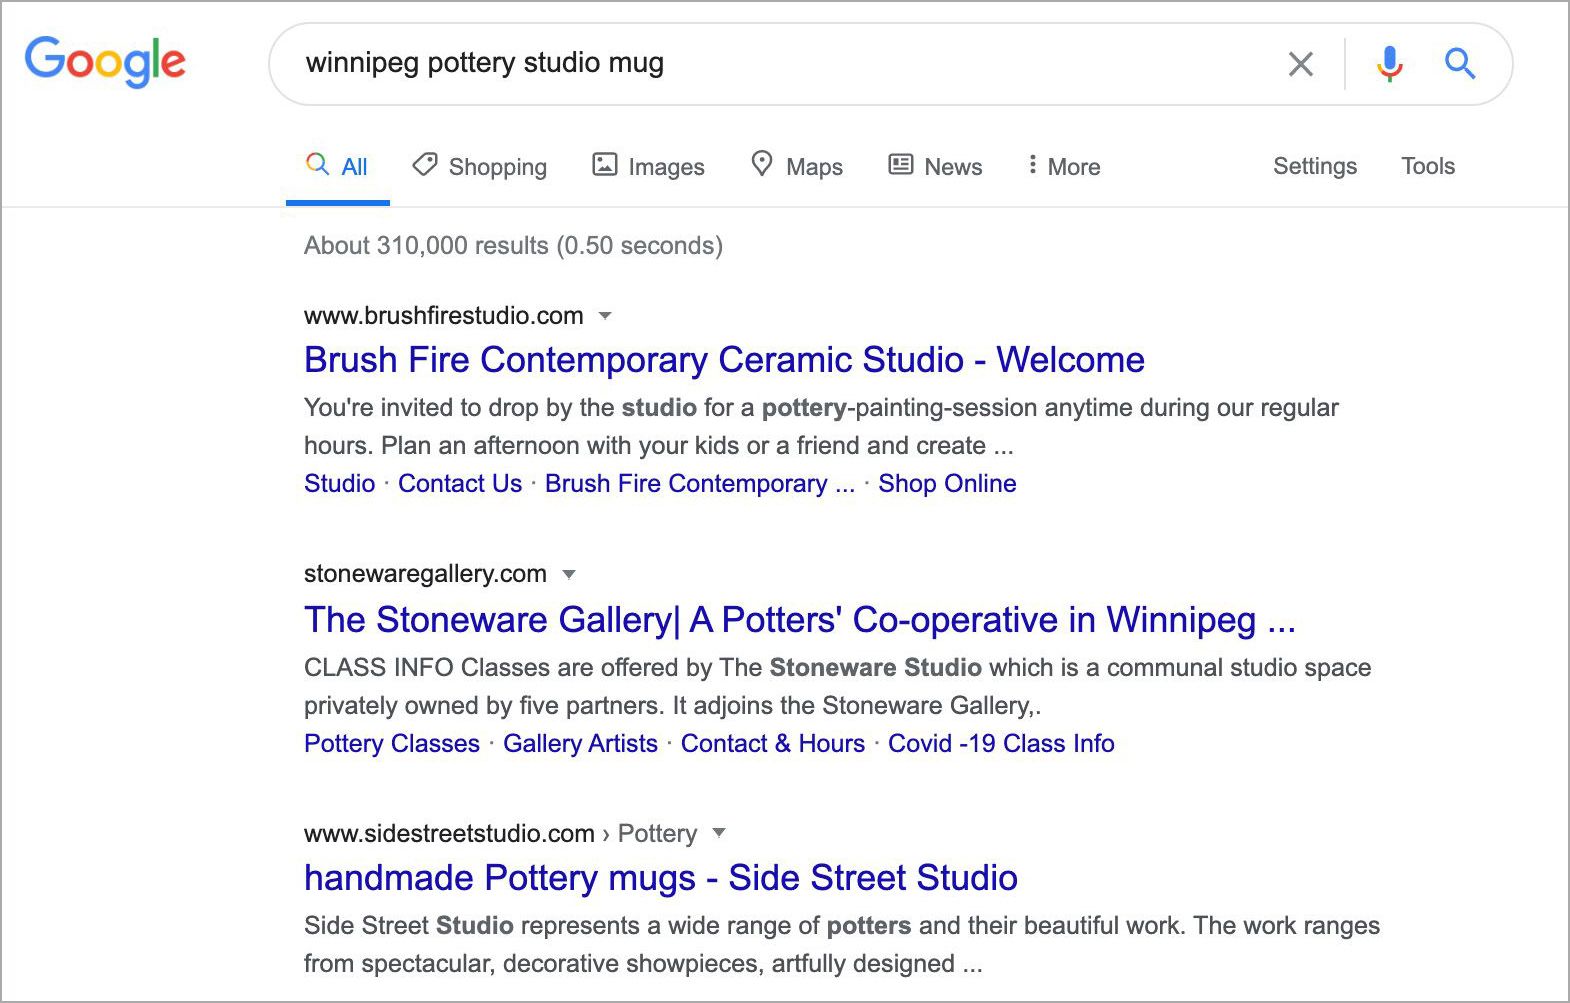1570x1003 pixels.
Task: Switch to the Maps tab
Action: pos(797,166)
